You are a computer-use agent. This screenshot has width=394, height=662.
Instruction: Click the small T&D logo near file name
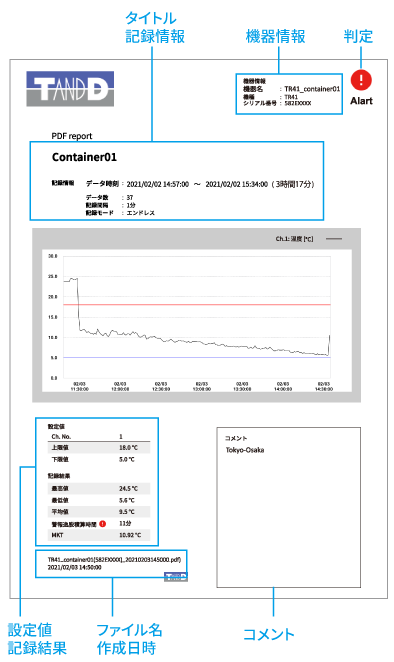[x=175, y=577]
